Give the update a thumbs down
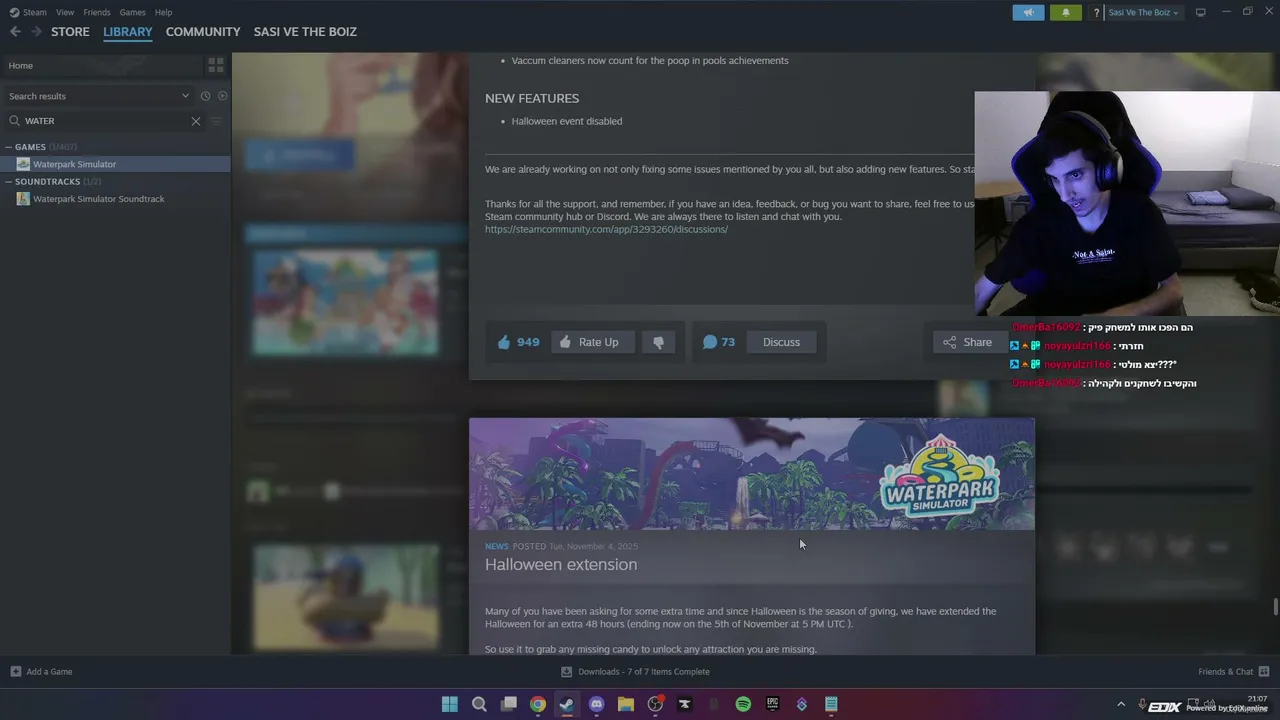 pyautogui.click(x=658, y=342)
